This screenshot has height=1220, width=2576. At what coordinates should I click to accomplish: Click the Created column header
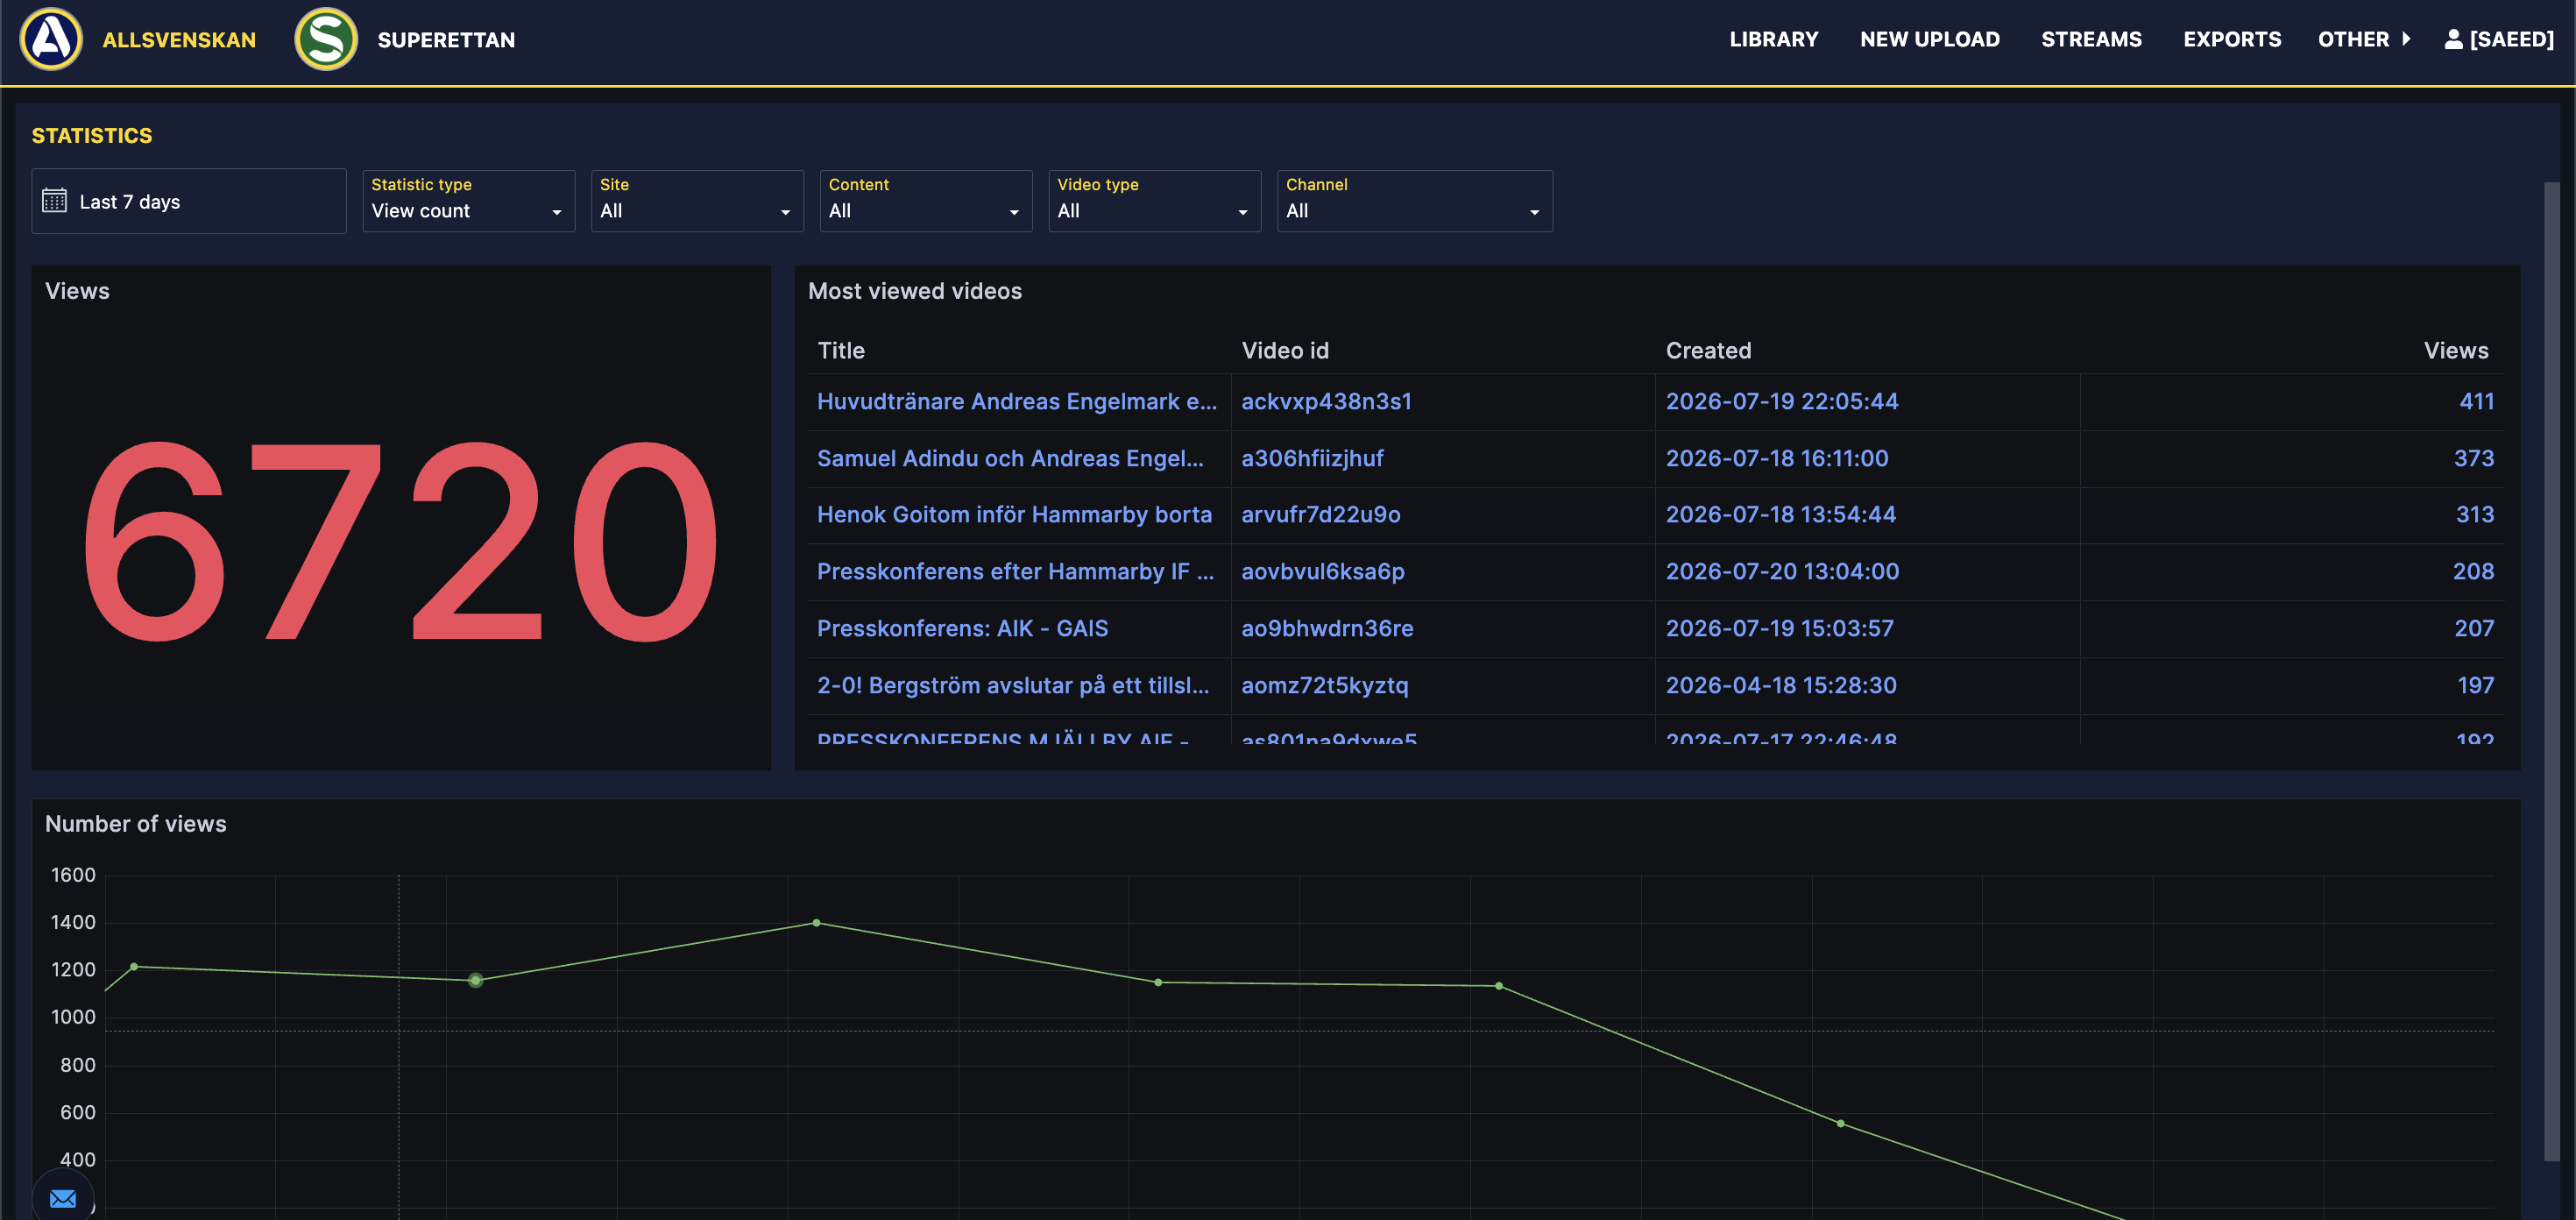[x=1708, y=350]
